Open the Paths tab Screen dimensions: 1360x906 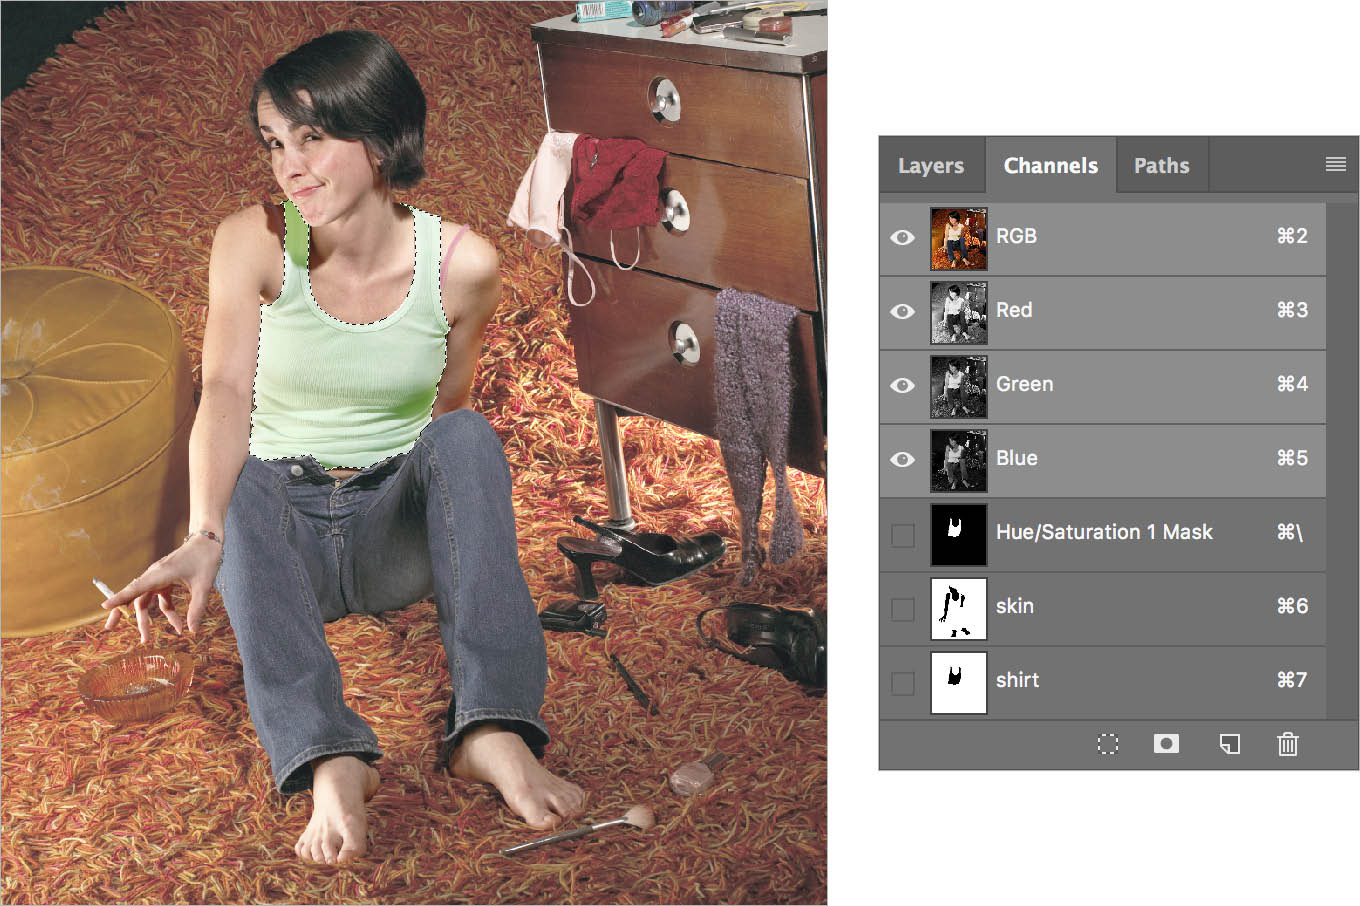click(x=1162, y=165)
